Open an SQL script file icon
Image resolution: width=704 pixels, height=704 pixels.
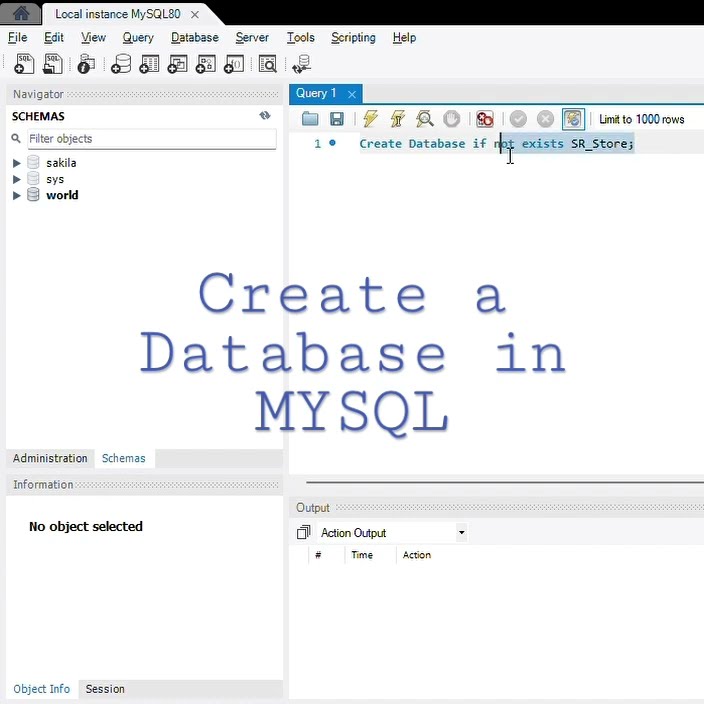coord(53,63)
